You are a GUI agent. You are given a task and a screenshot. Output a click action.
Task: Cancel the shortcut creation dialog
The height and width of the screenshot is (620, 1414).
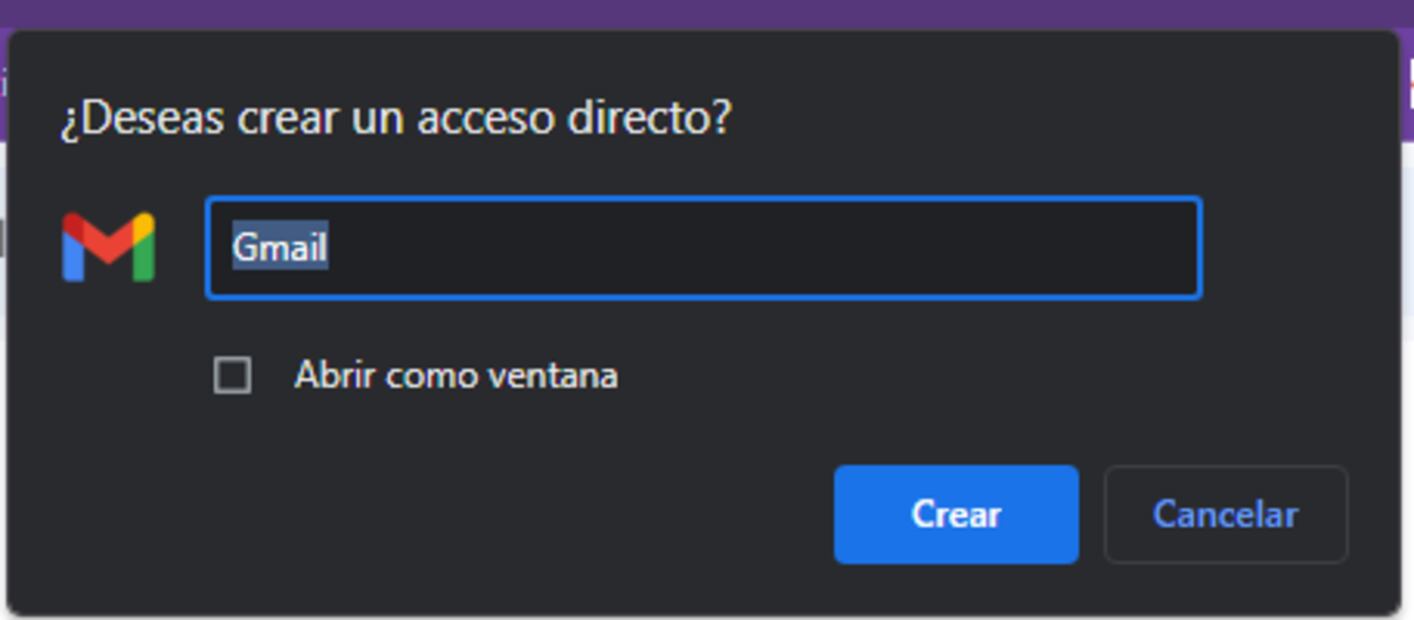(1225, 514)
